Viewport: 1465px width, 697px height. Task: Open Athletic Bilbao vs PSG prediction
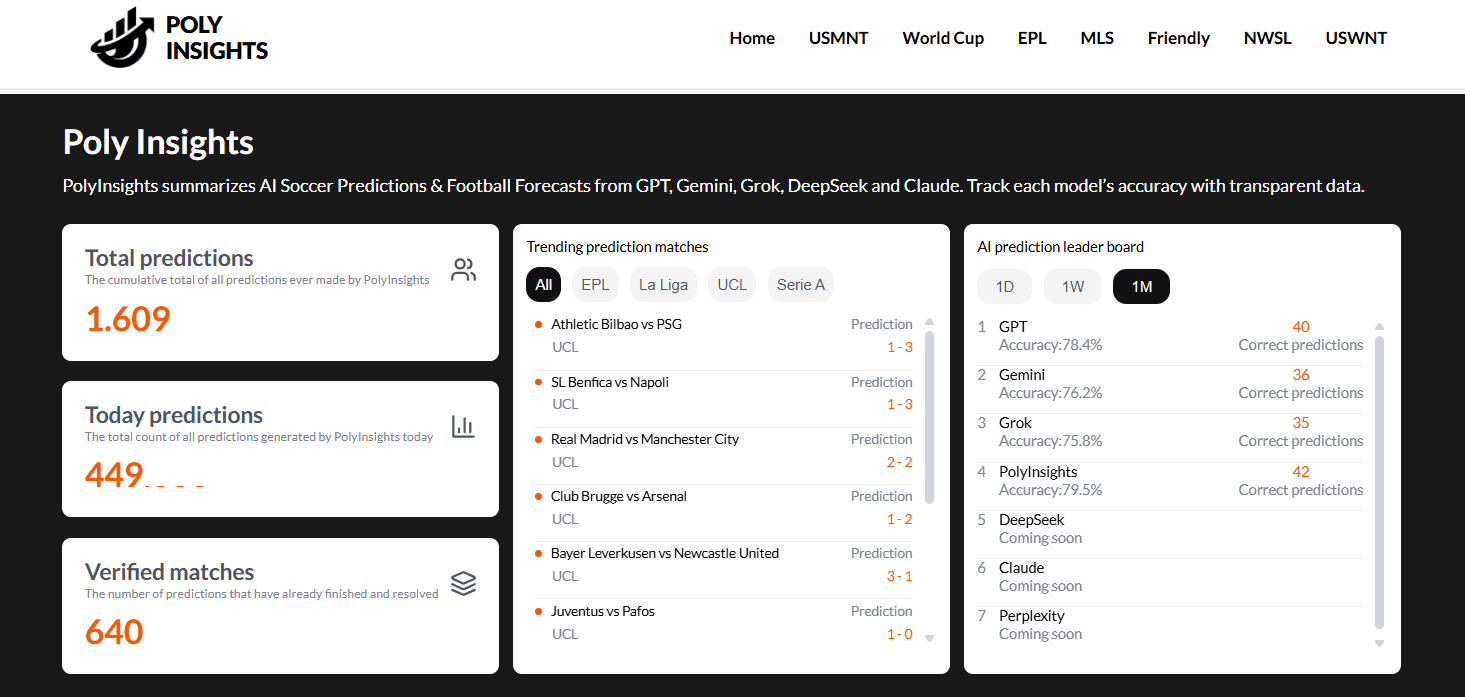pyautogui.click(x=616, y=325)
